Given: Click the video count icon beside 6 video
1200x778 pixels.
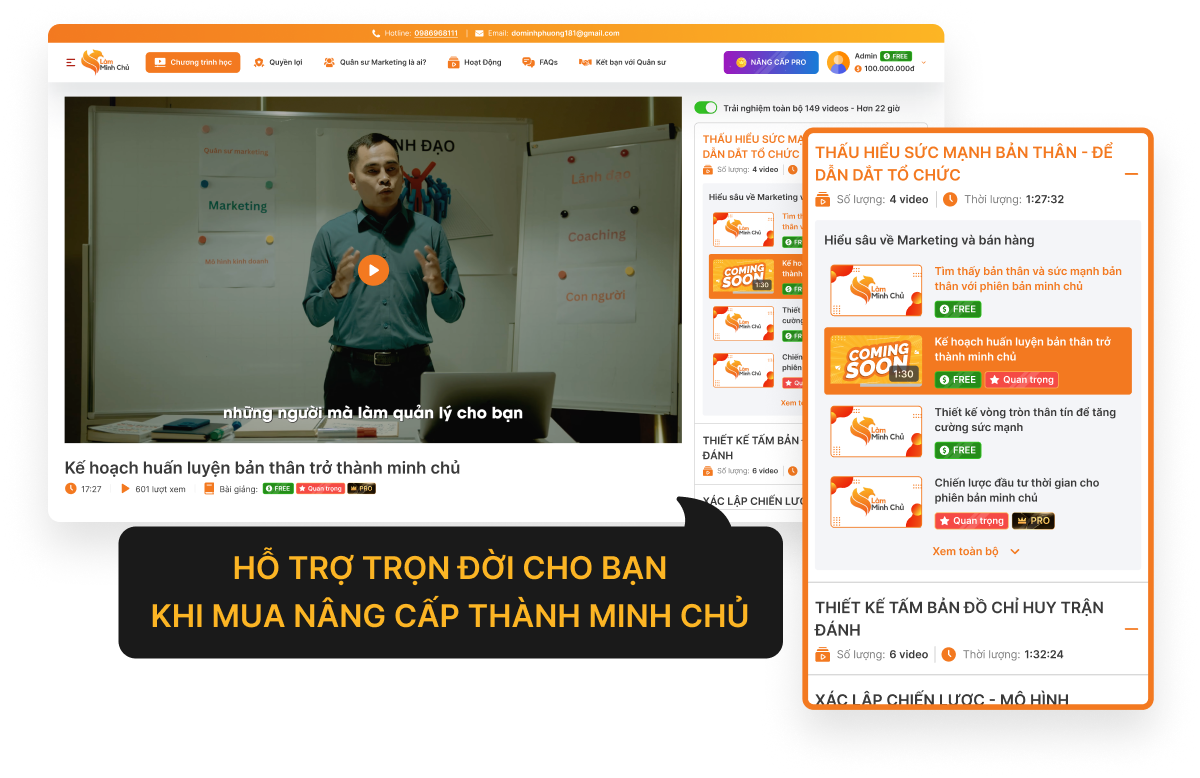Looking at the screenshot, I should 823,654.
